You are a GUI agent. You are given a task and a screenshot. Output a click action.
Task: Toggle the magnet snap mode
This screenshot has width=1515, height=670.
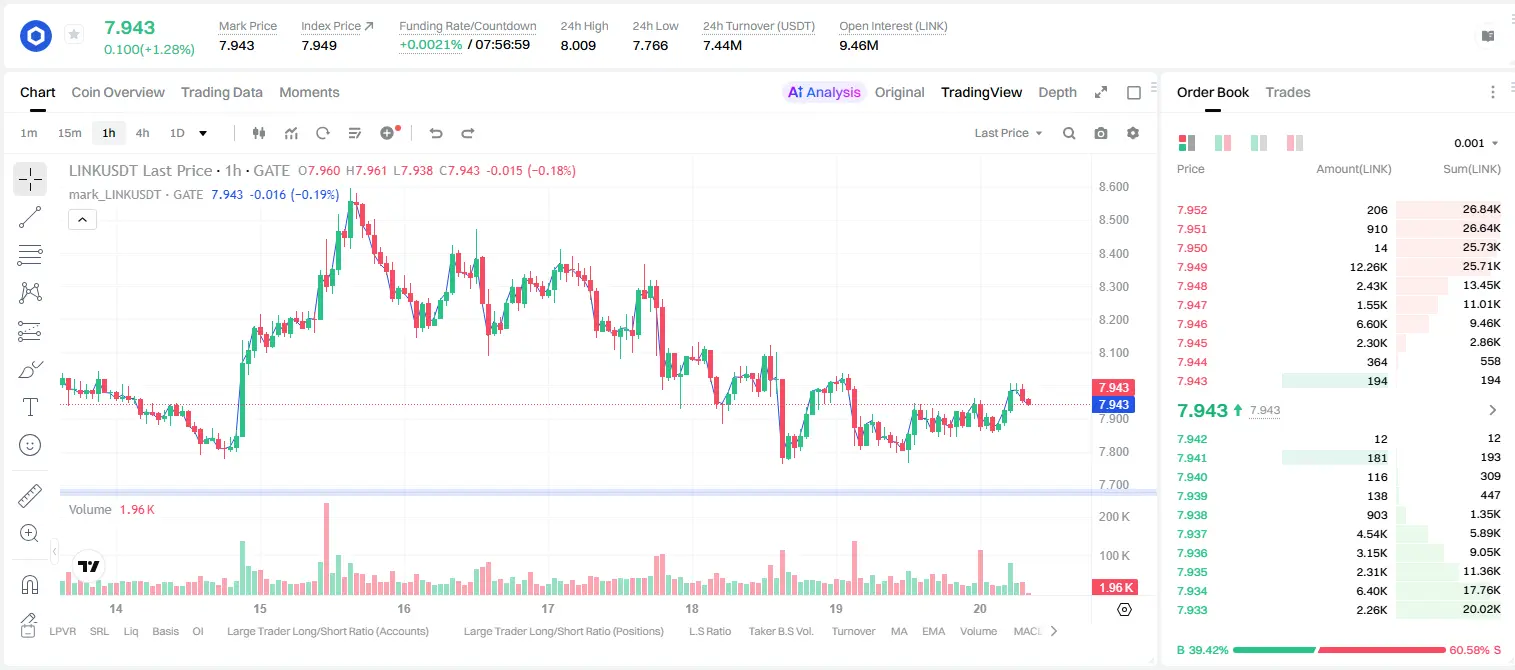[x=30, y=584]
